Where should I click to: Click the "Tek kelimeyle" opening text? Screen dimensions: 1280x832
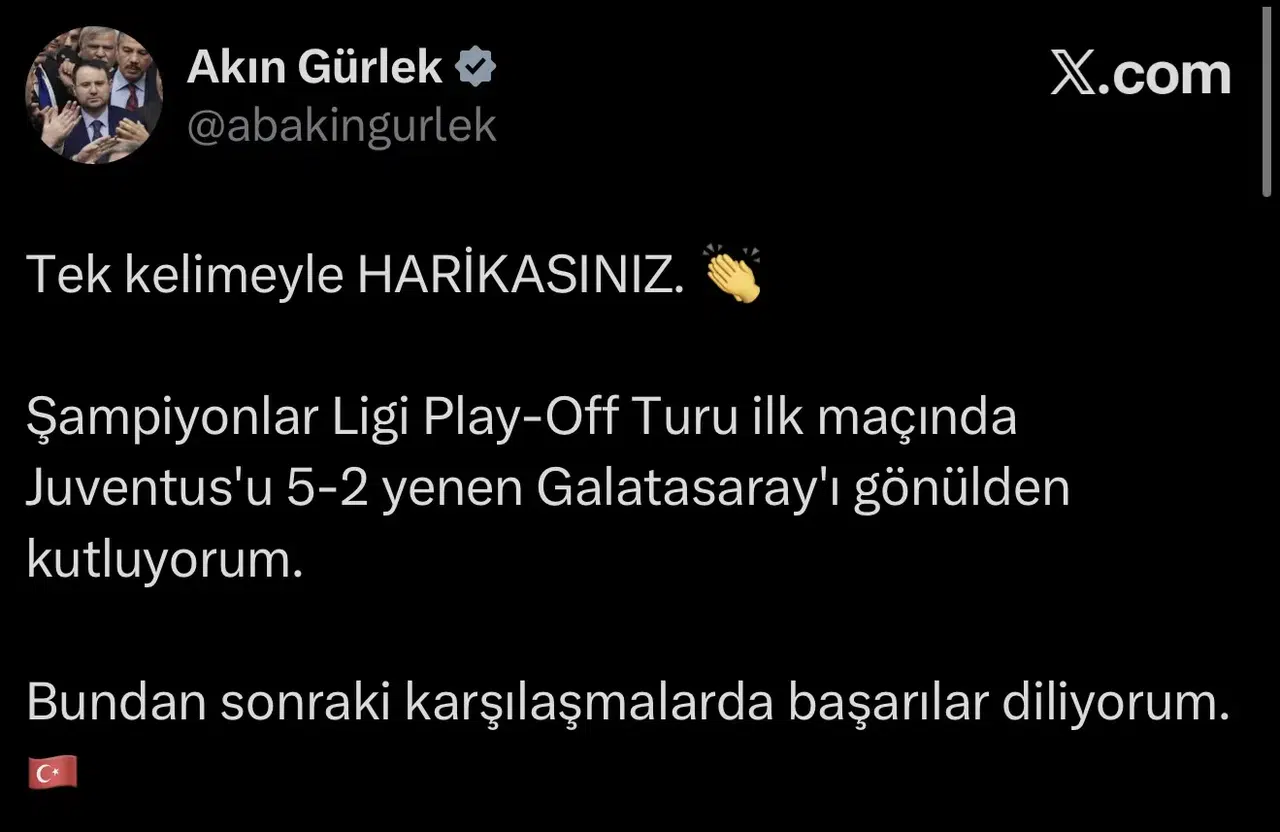pyautogui.click(x=185, y=277)
